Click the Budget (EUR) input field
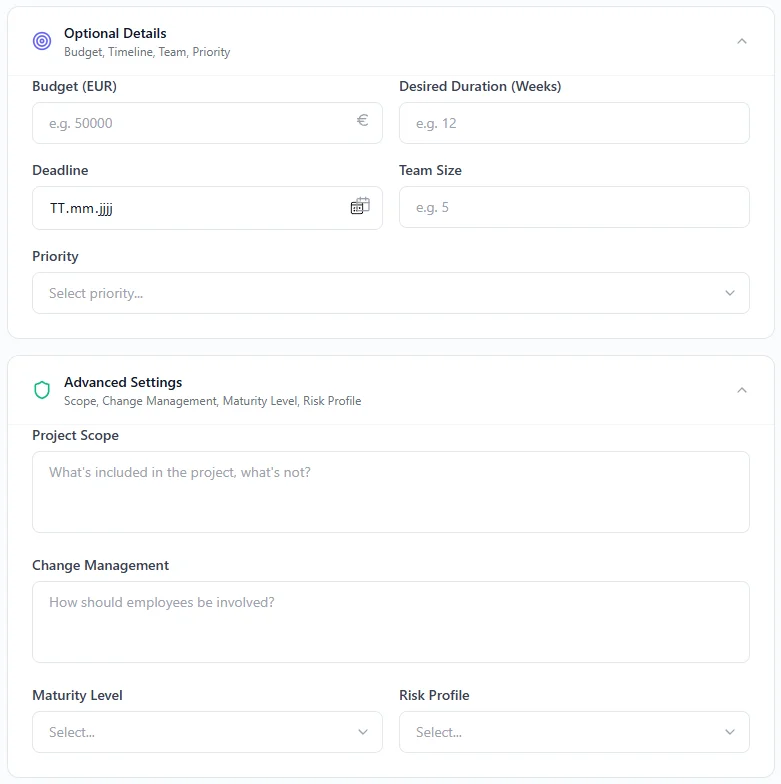This screenshot has width=781, height=784. pos(195,123)
